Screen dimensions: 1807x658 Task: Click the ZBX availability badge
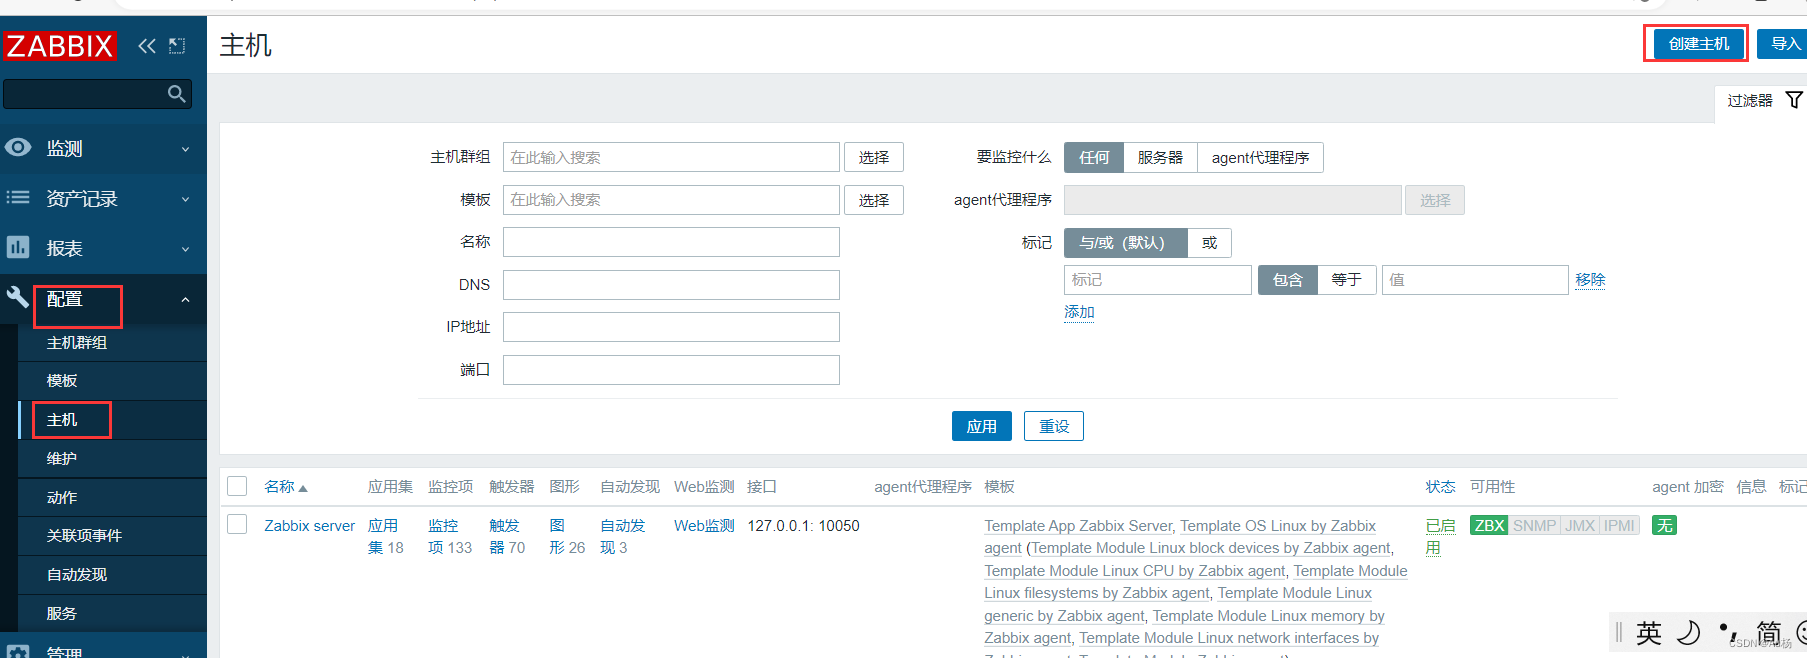[1489, 525]
